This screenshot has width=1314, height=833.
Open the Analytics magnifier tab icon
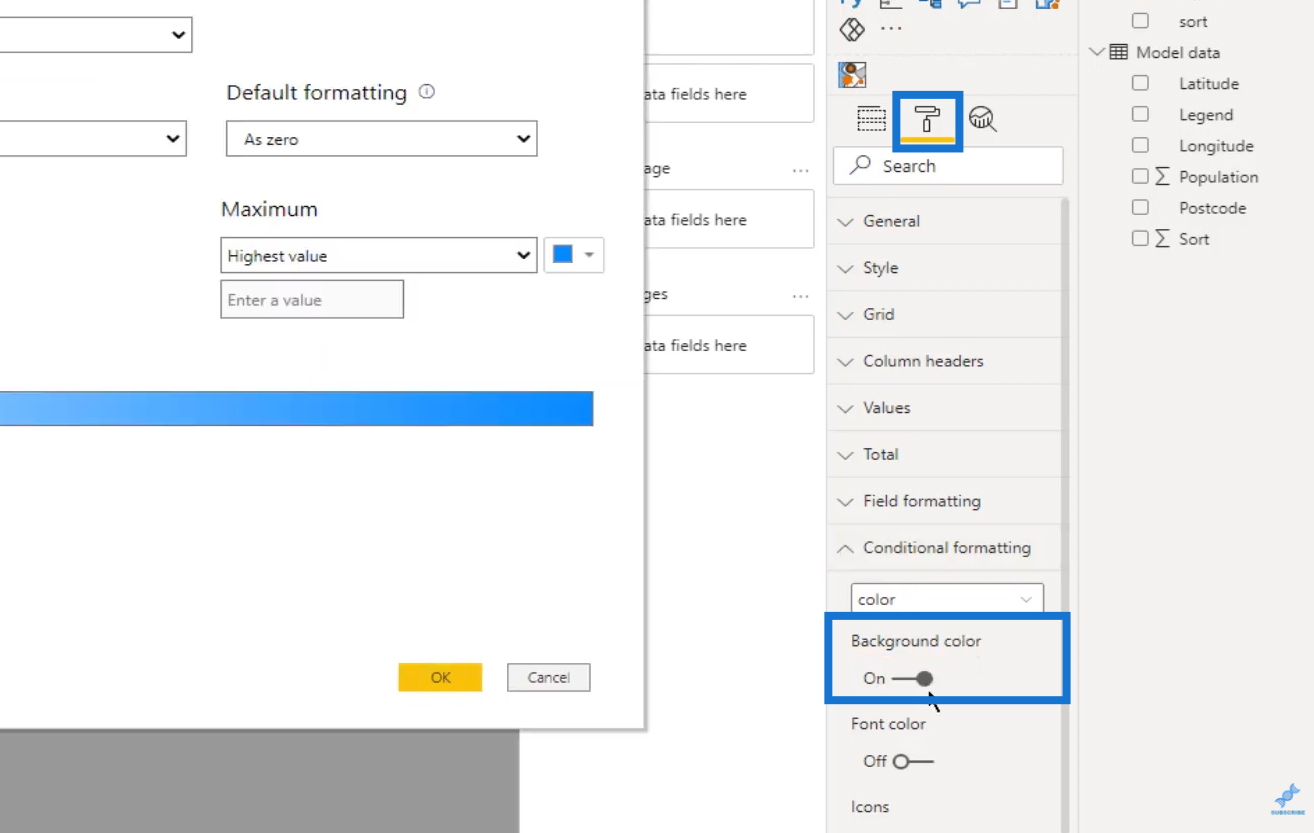click(x=983, y=119)
